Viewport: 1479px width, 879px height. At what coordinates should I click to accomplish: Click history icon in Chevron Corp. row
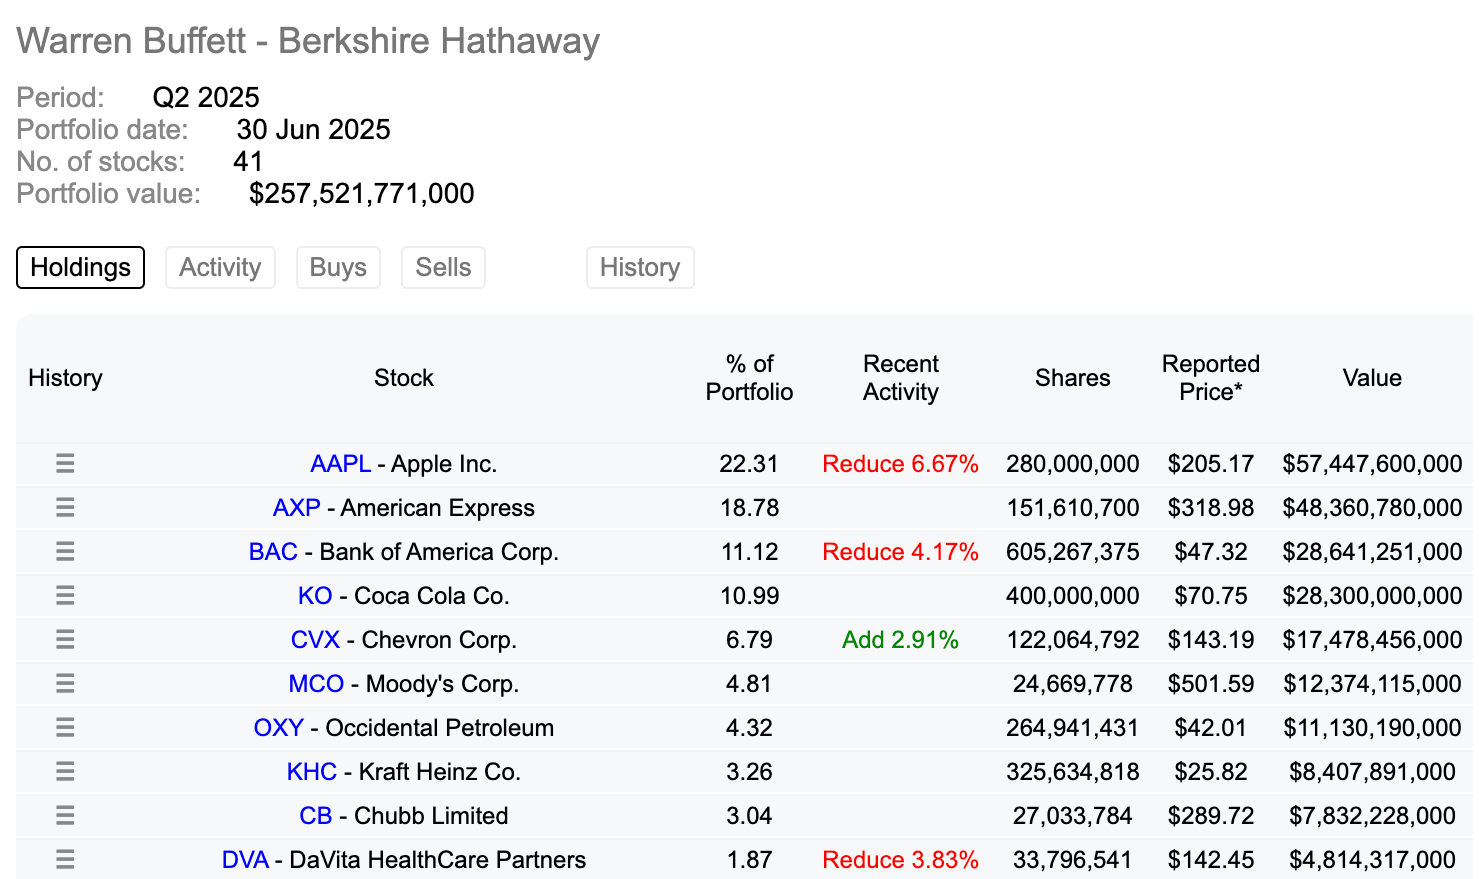tap(65, 639)
